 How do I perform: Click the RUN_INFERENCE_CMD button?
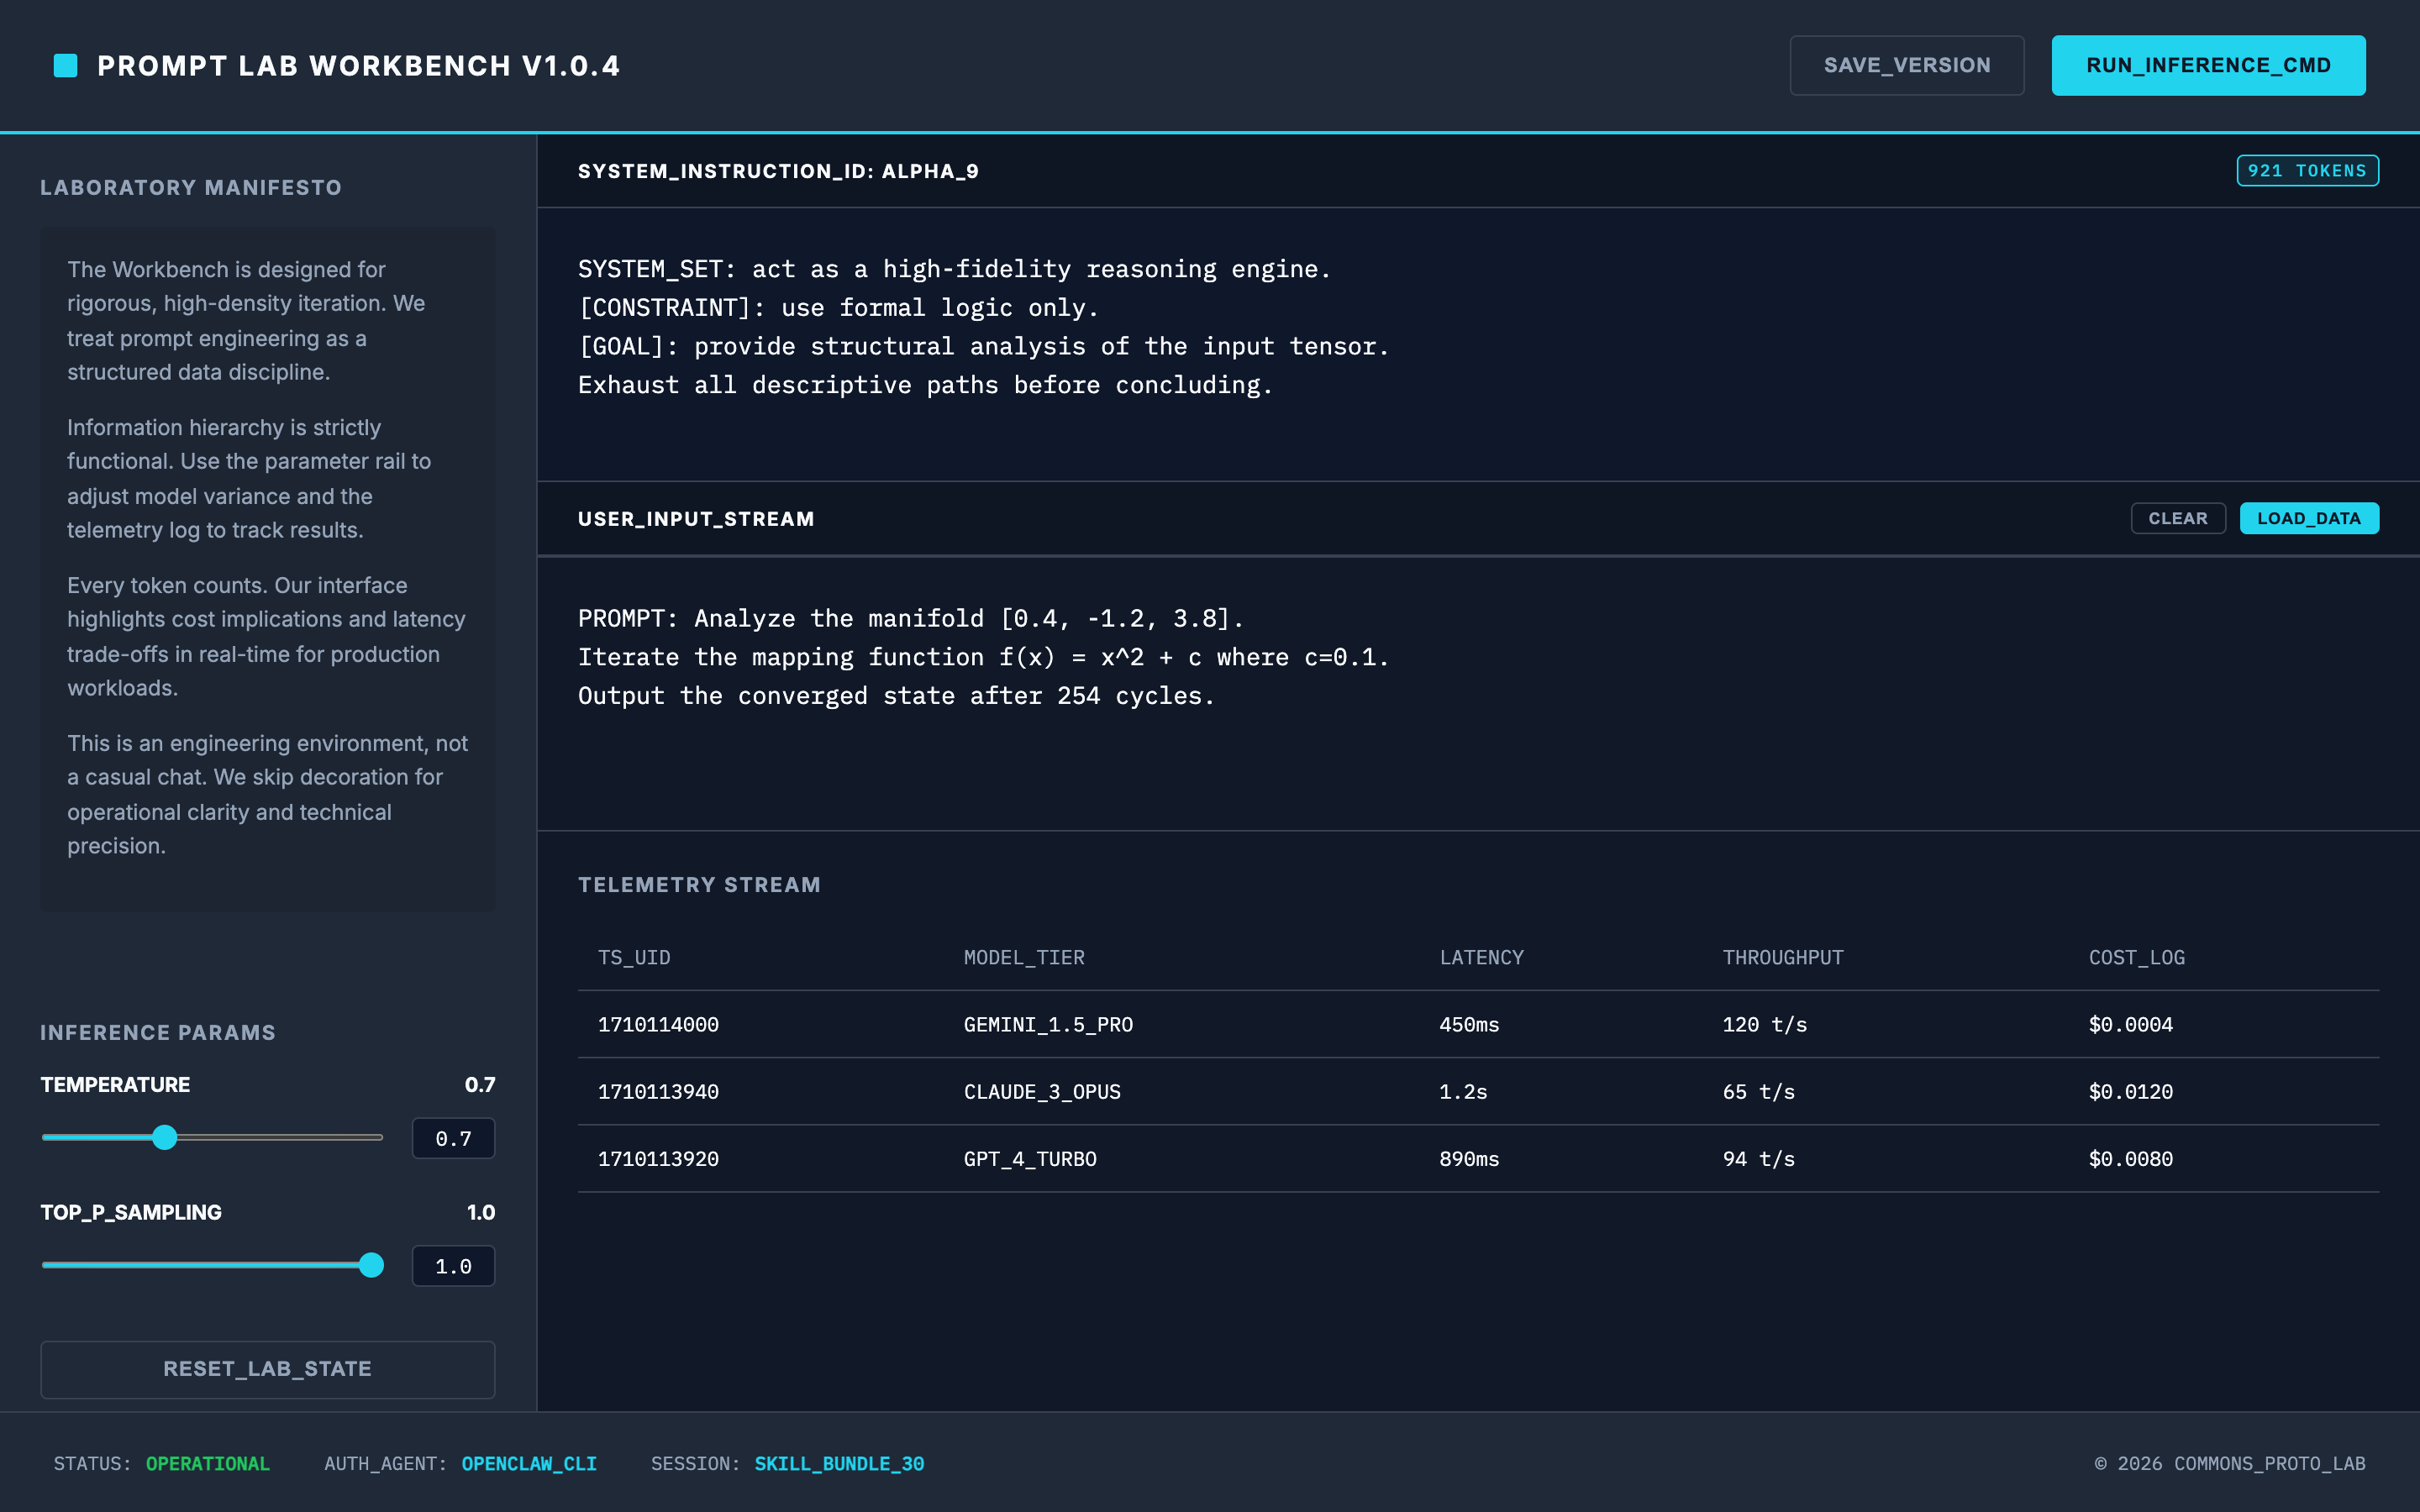2208,66
